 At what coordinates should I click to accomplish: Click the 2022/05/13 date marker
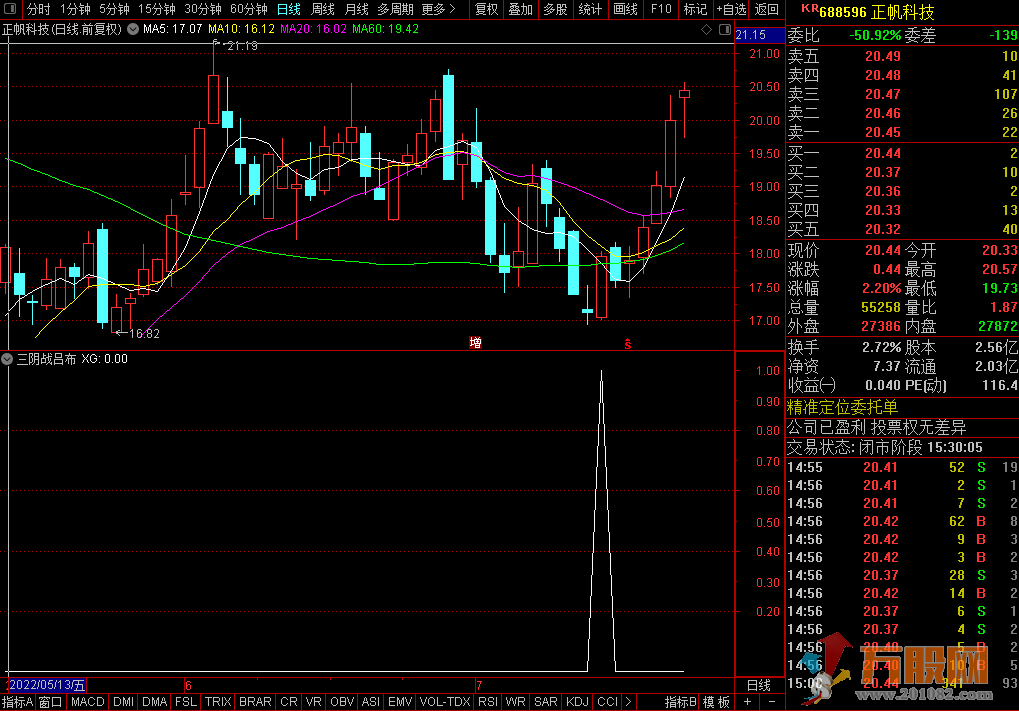[x=46, y=685]
